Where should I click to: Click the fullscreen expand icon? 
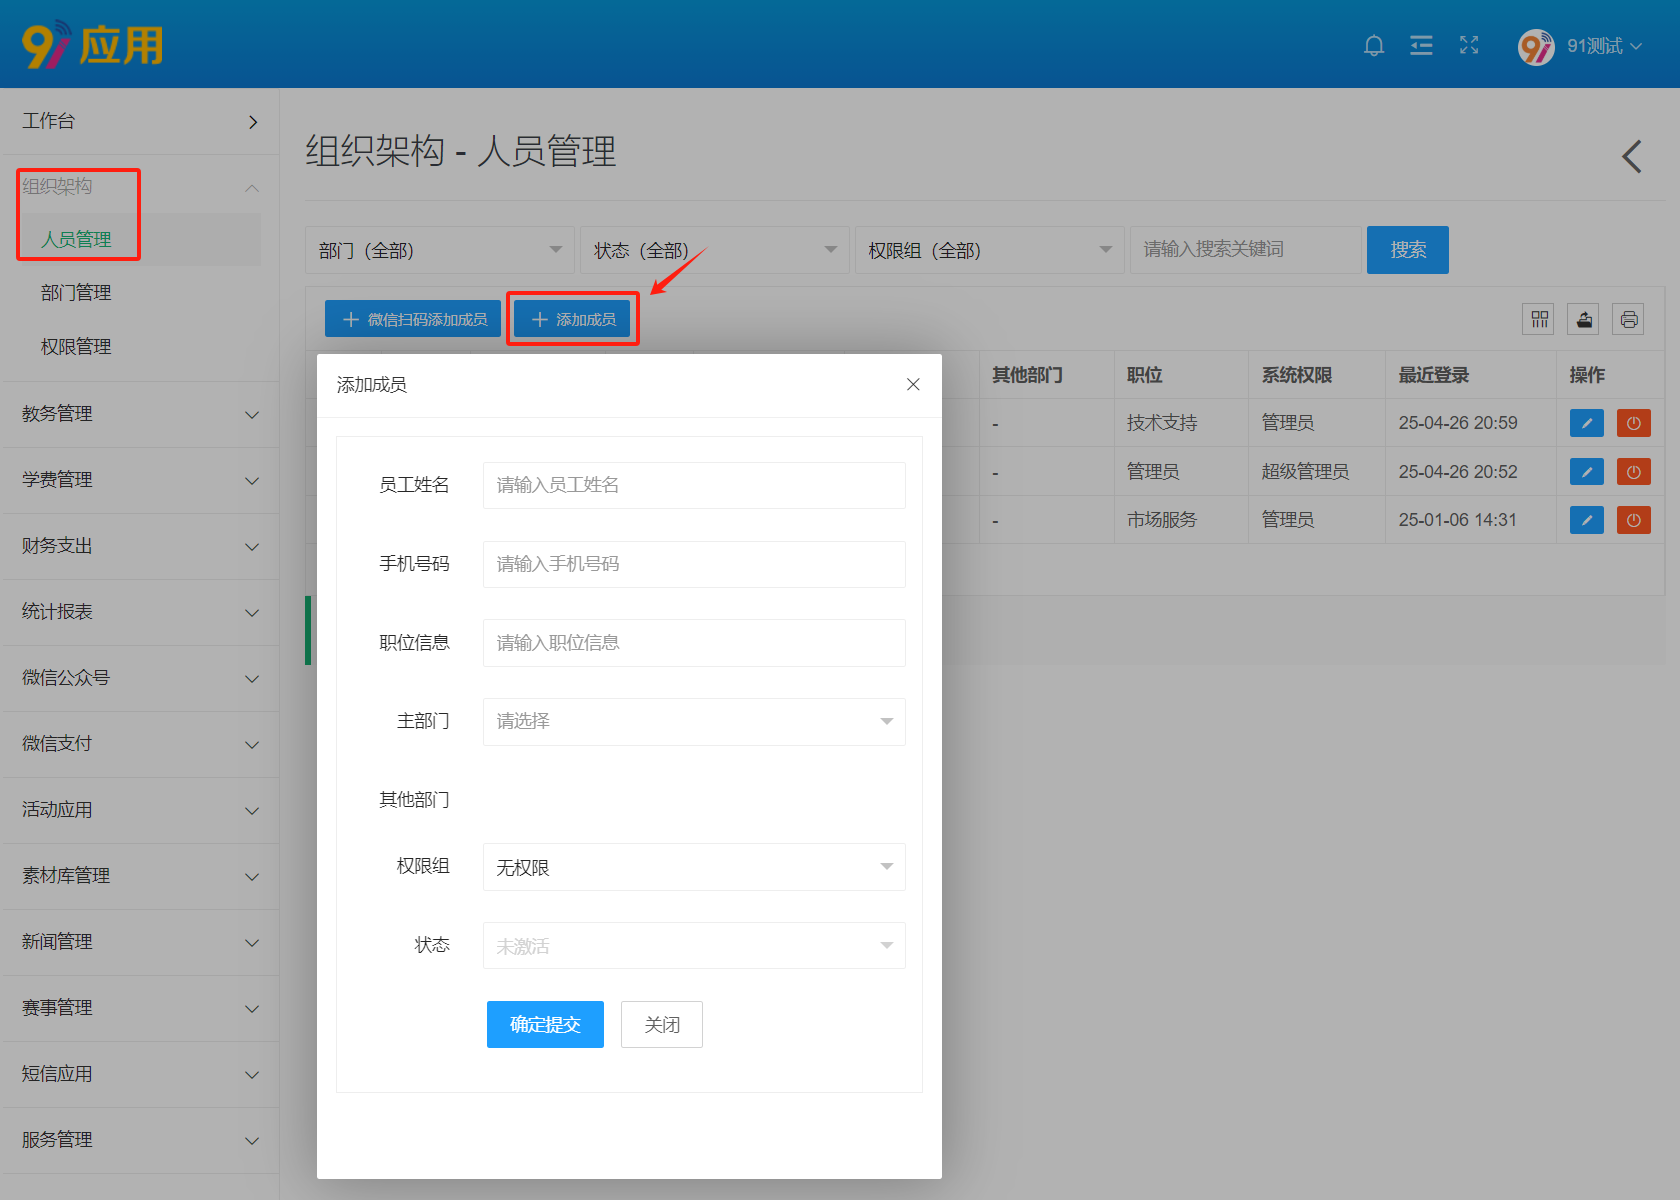click(x=1469, y=46)
